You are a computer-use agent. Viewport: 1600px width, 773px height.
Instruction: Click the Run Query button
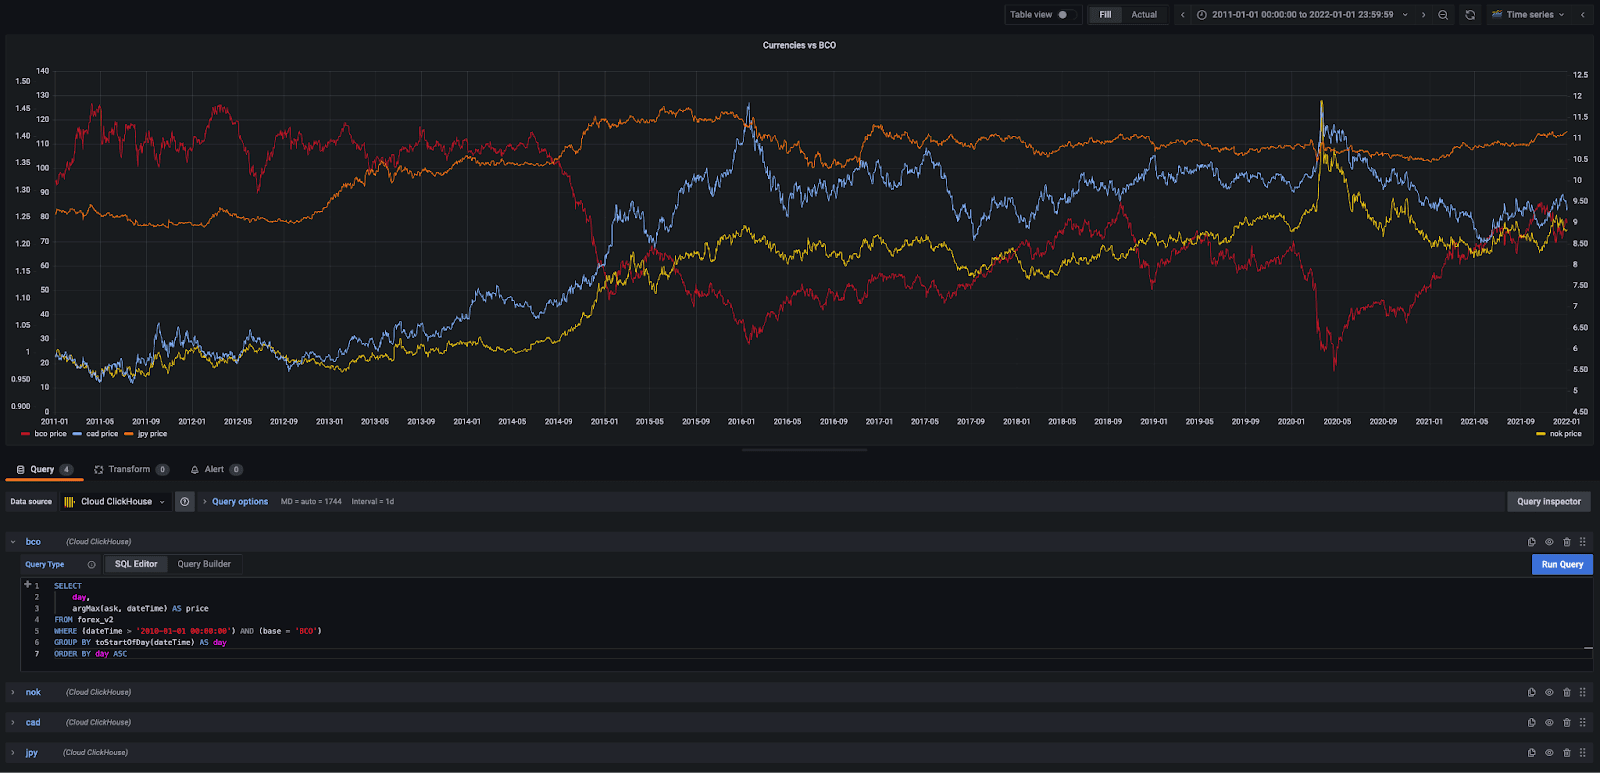(x=1561, y=564)
